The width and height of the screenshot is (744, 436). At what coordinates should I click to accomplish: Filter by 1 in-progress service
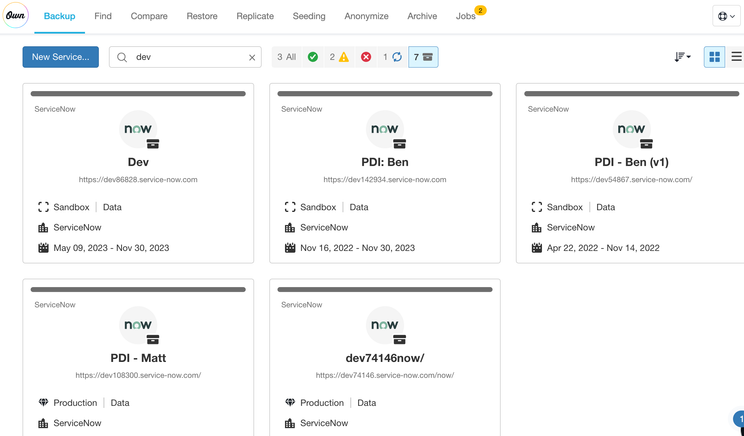coord(392,57)
